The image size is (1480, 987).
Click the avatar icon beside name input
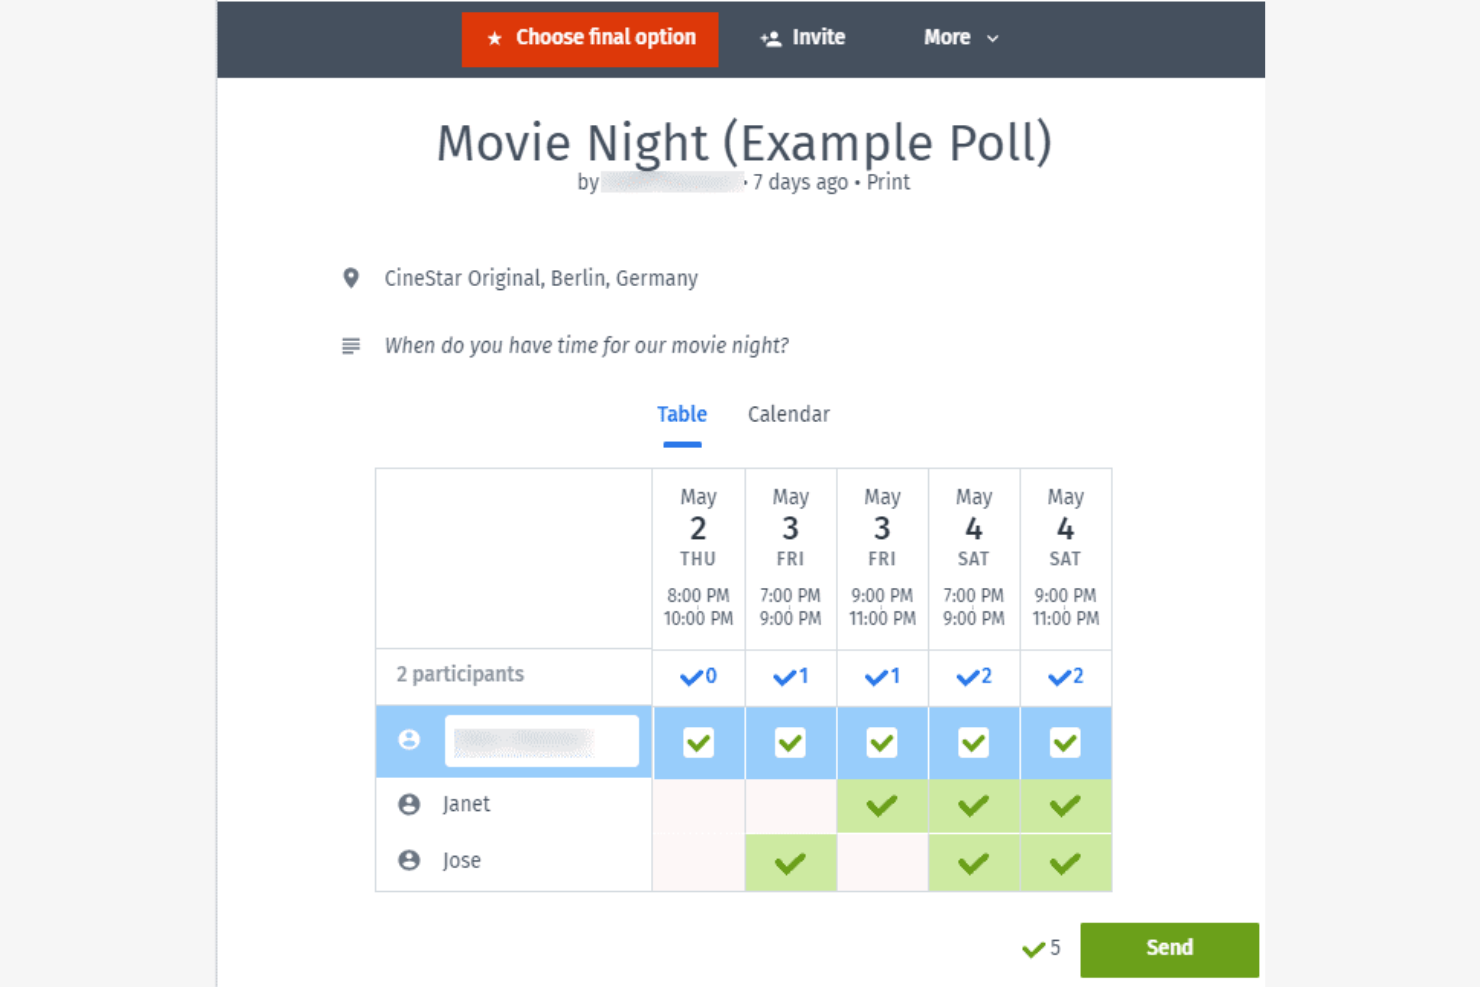409,740
